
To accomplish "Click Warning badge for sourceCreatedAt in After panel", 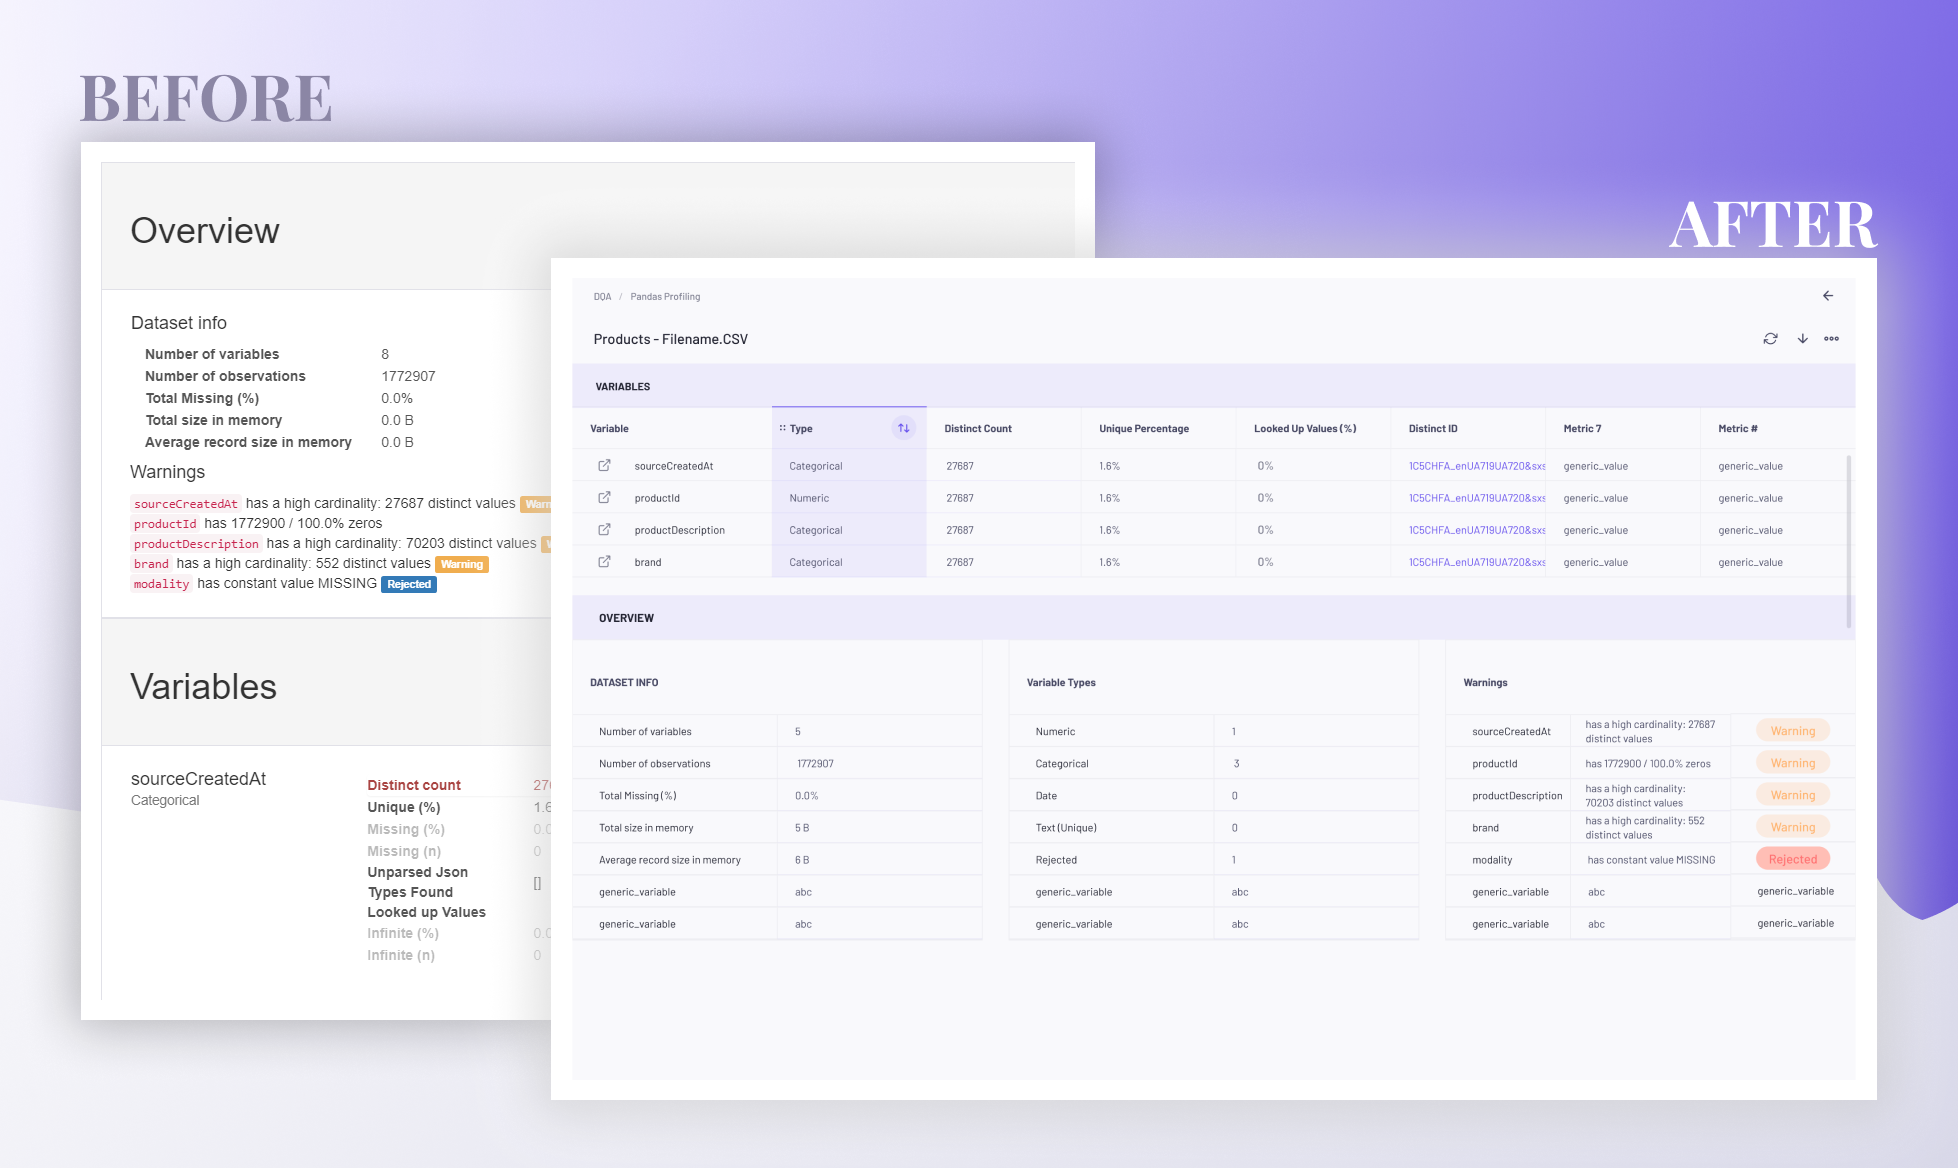I will [x=1792, y=731].
